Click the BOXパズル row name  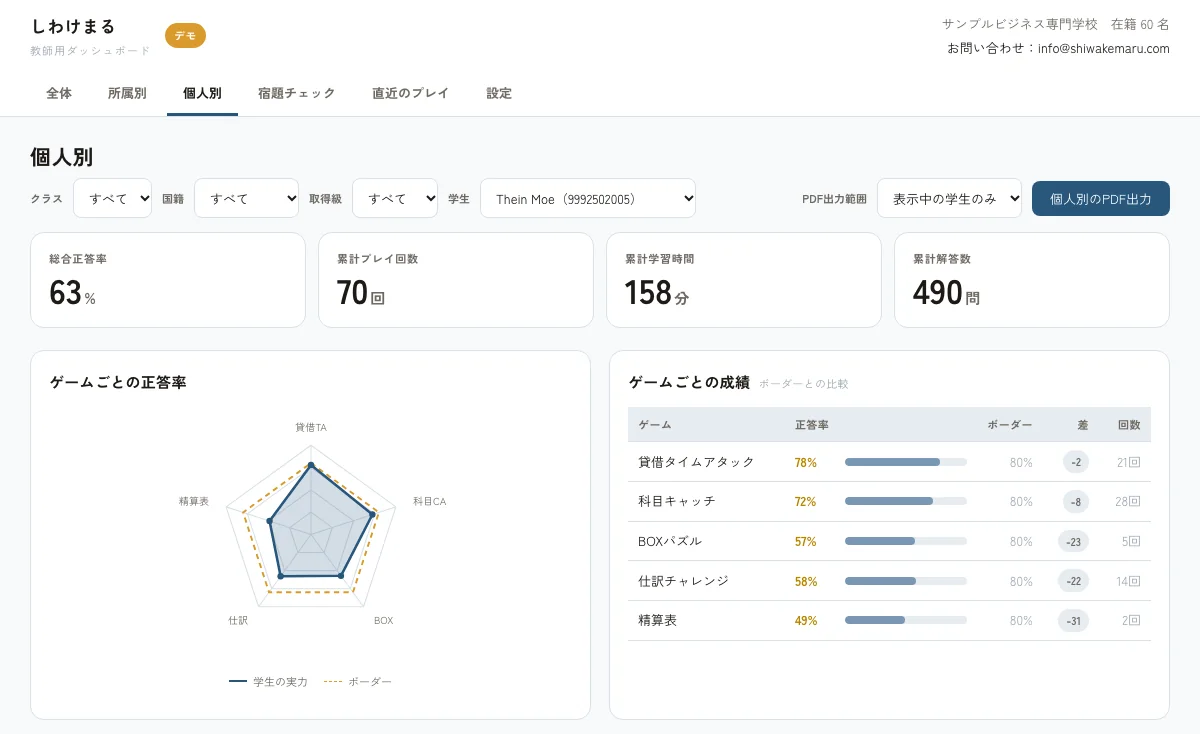pyautogui.click(x=670, y=541)
